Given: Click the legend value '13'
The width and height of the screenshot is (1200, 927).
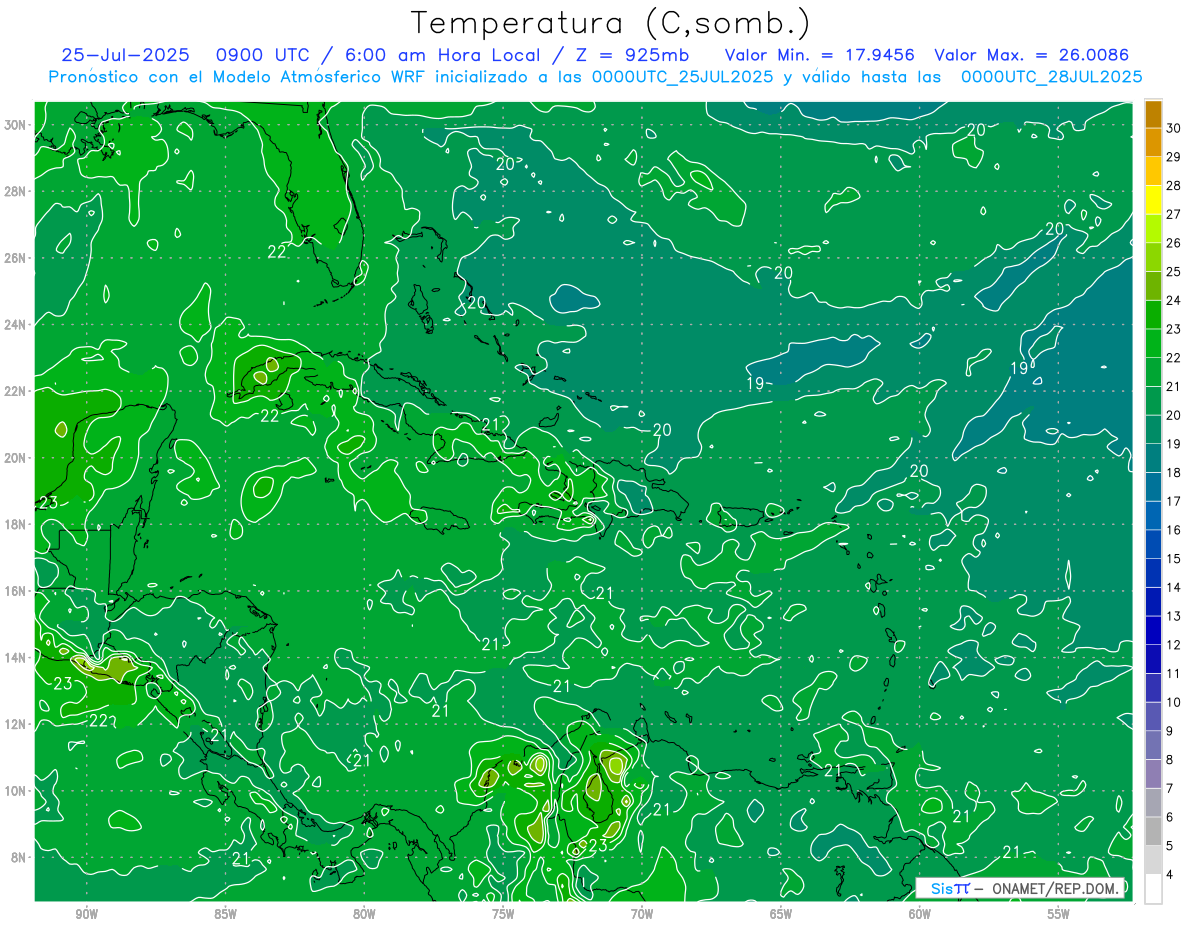Looking at the screenshot, I should (1173, 616).
